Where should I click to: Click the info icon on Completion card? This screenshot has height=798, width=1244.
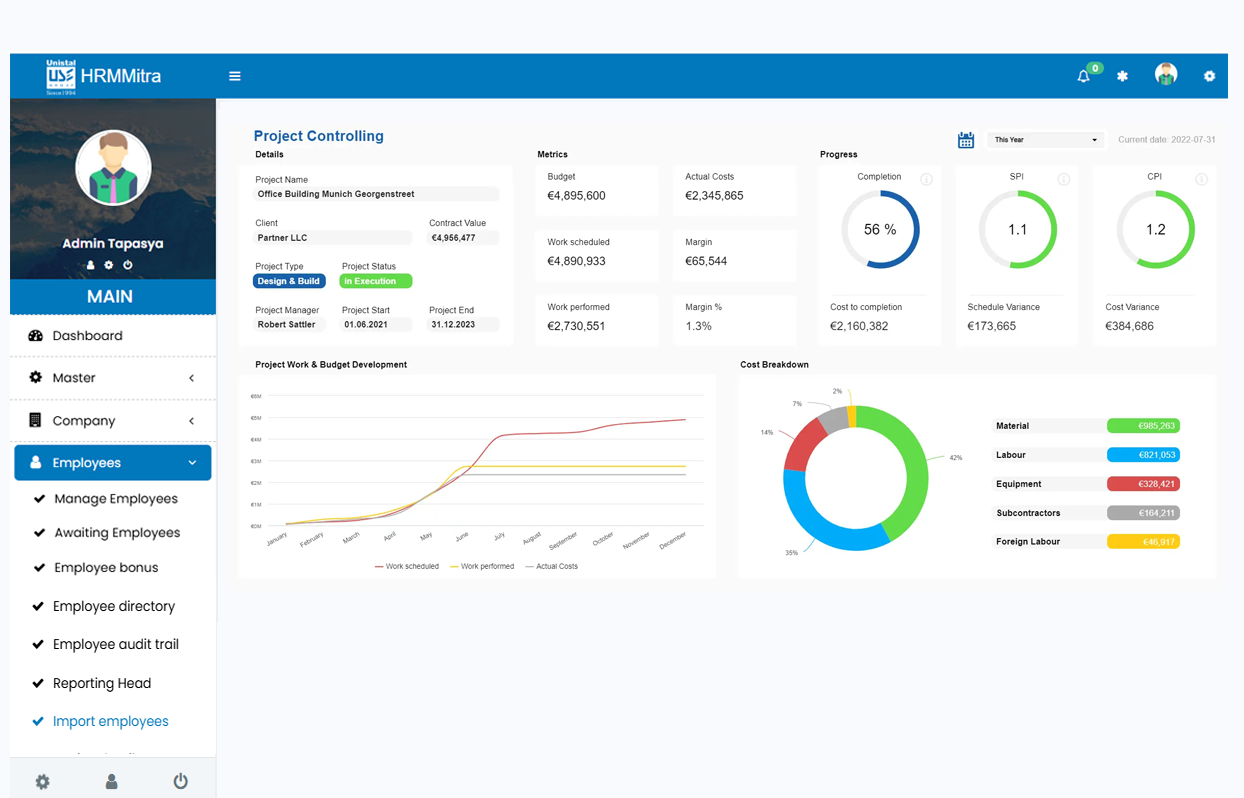tap(926, 180)
